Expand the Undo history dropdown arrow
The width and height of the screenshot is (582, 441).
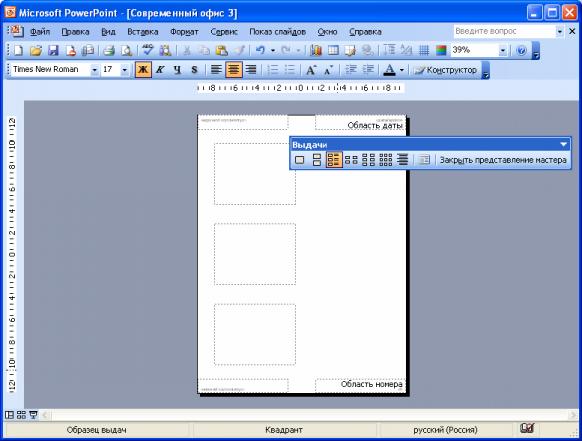(273, 50)
